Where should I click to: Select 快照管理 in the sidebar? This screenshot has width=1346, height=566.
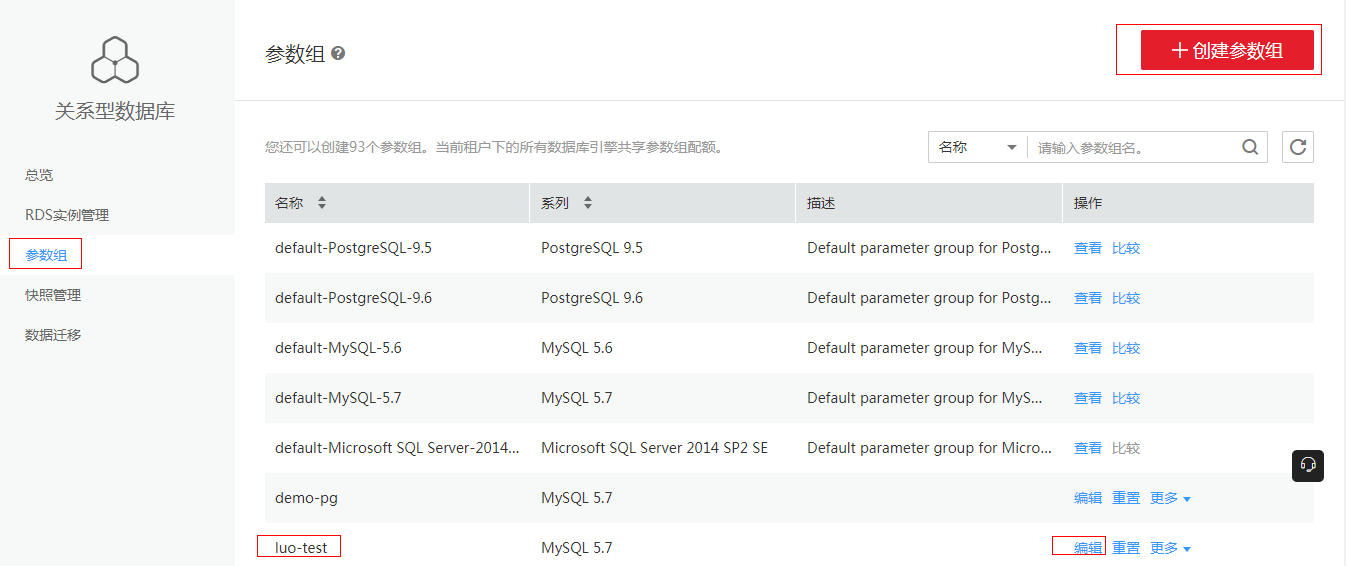tap(53, 295)
